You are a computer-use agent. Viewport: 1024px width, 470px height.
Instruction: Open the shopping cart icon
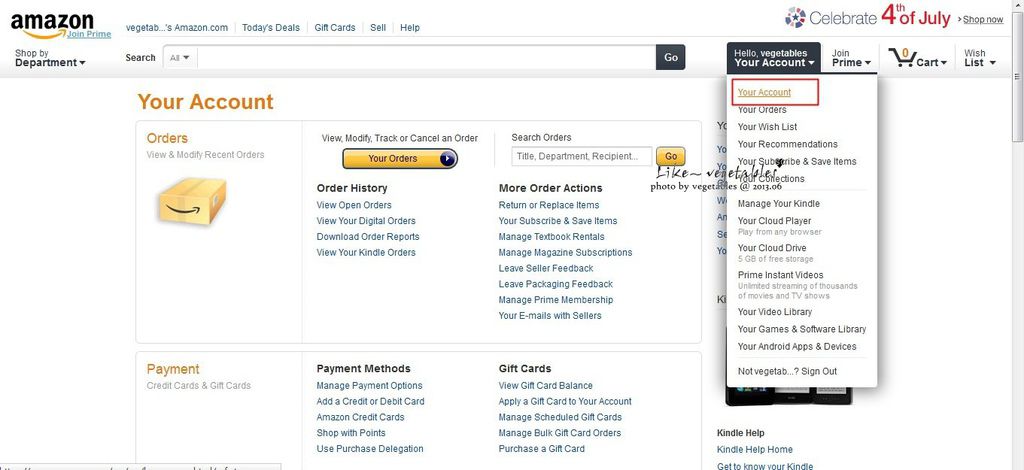[902, 57]
